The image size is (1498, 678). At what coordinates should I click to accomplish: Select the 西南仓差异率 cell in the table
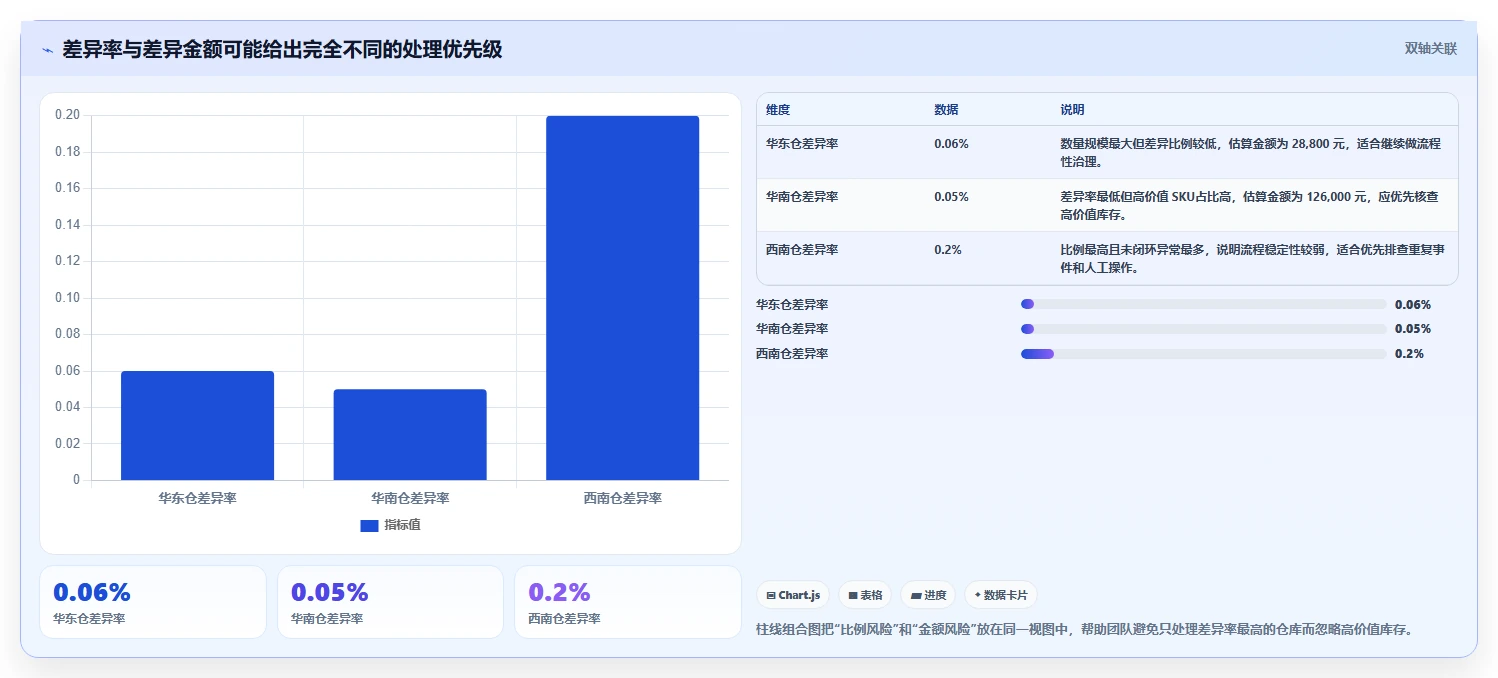click(802, 250)
